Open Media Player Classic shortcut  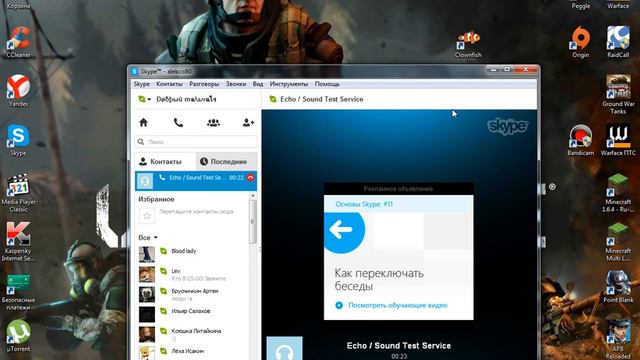click(x=18, y=193)
